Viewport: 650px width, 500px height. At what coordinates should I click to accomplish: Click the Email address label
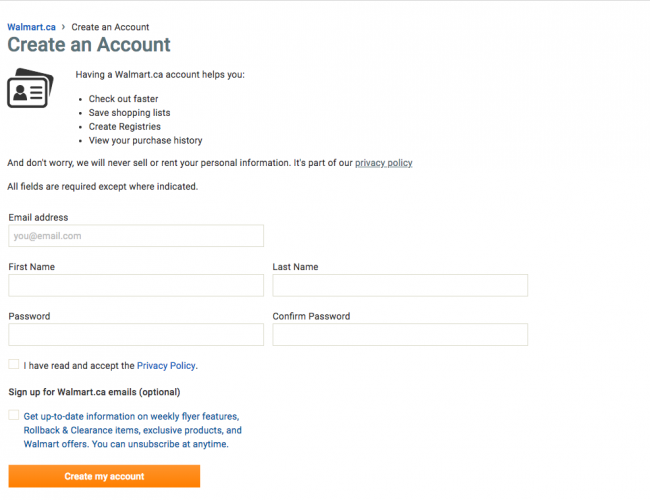[x=38, y=217]
